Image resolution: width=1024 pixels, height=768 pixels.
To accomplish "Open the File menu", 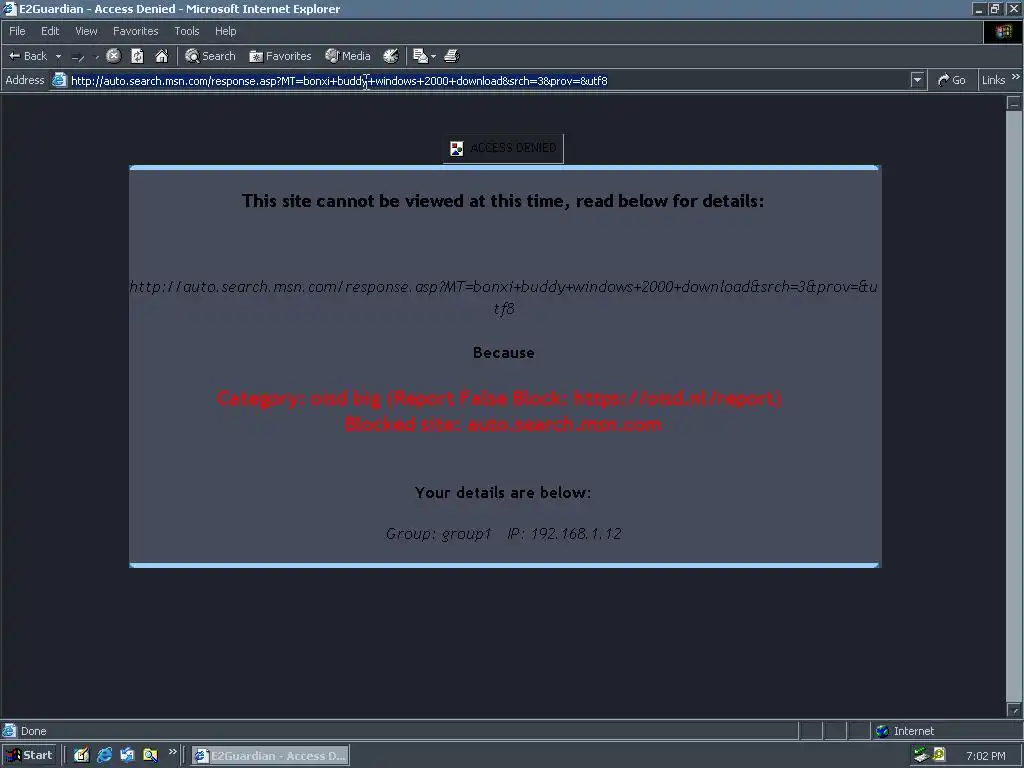I will tap(17, 31).
